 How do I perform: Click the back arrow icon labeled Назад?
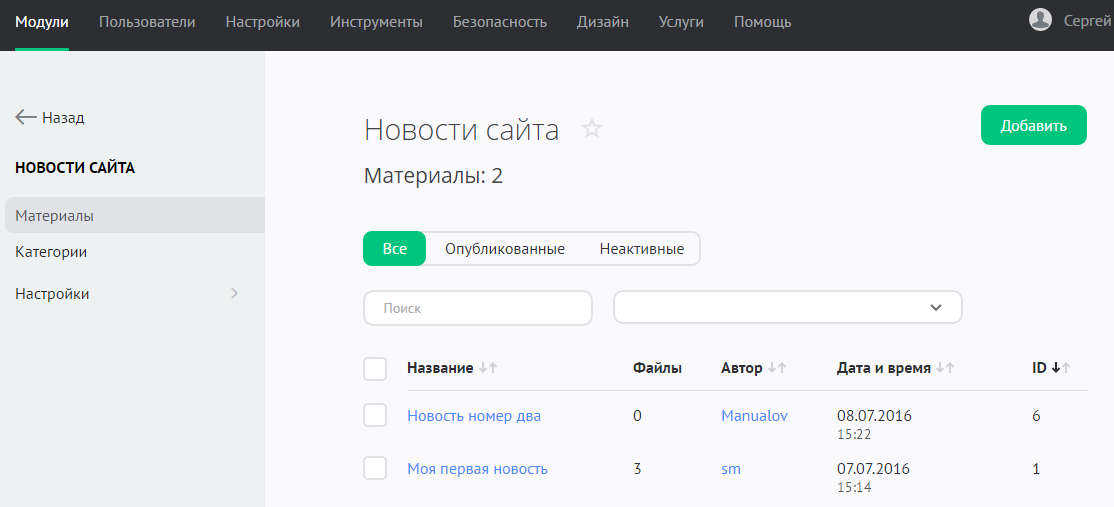click(x=26, y=117)
